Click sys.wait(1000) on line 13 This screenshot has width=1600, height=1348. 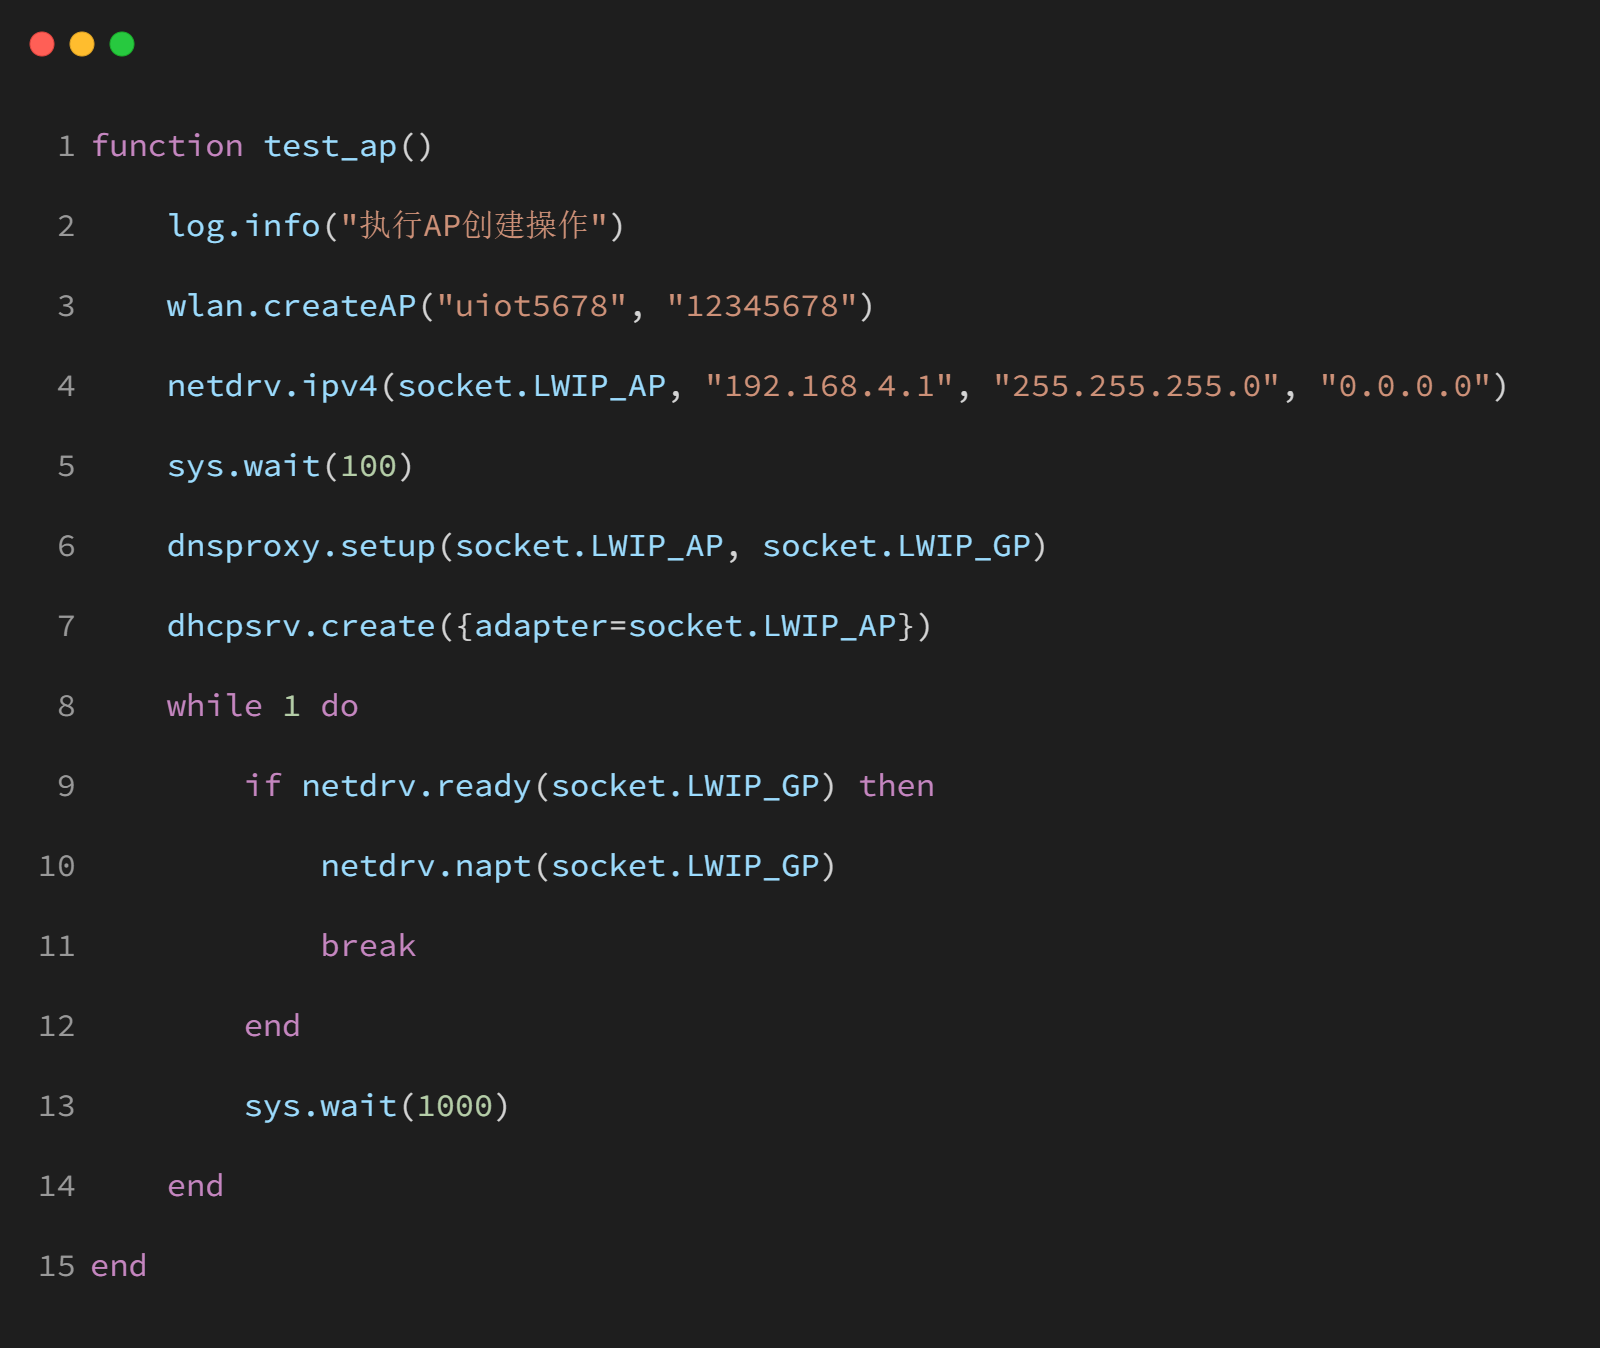pos(377,1106)
